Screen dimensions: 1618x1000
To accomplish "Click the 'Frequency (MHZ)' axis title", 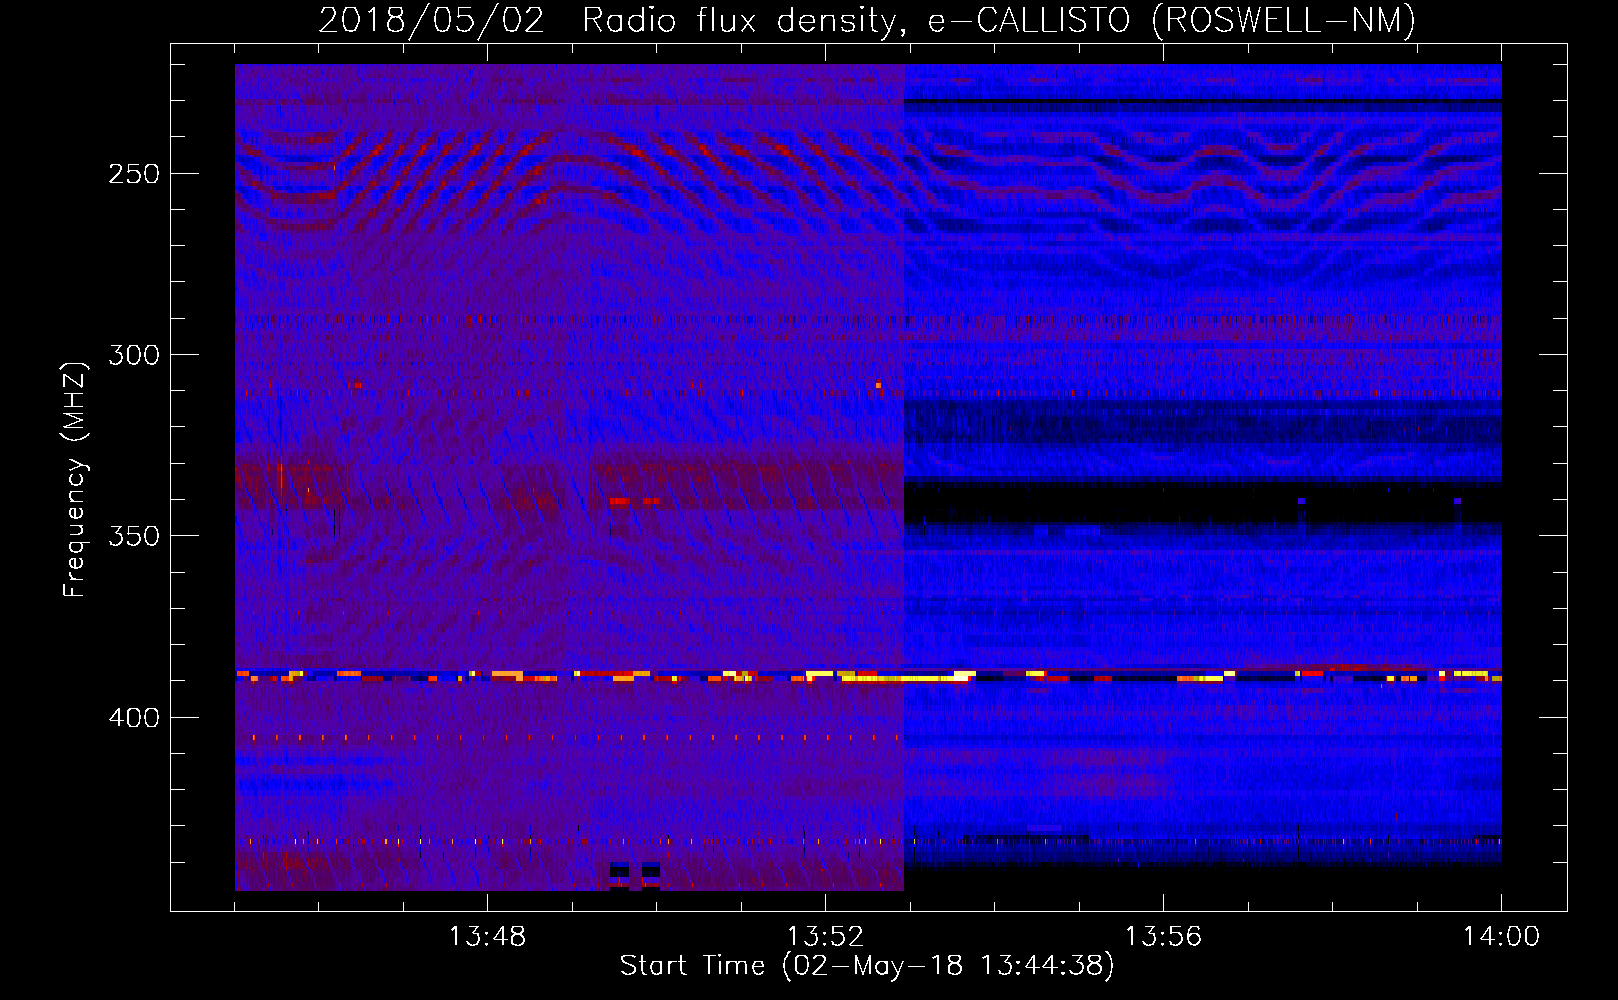I will click(75, 479).
